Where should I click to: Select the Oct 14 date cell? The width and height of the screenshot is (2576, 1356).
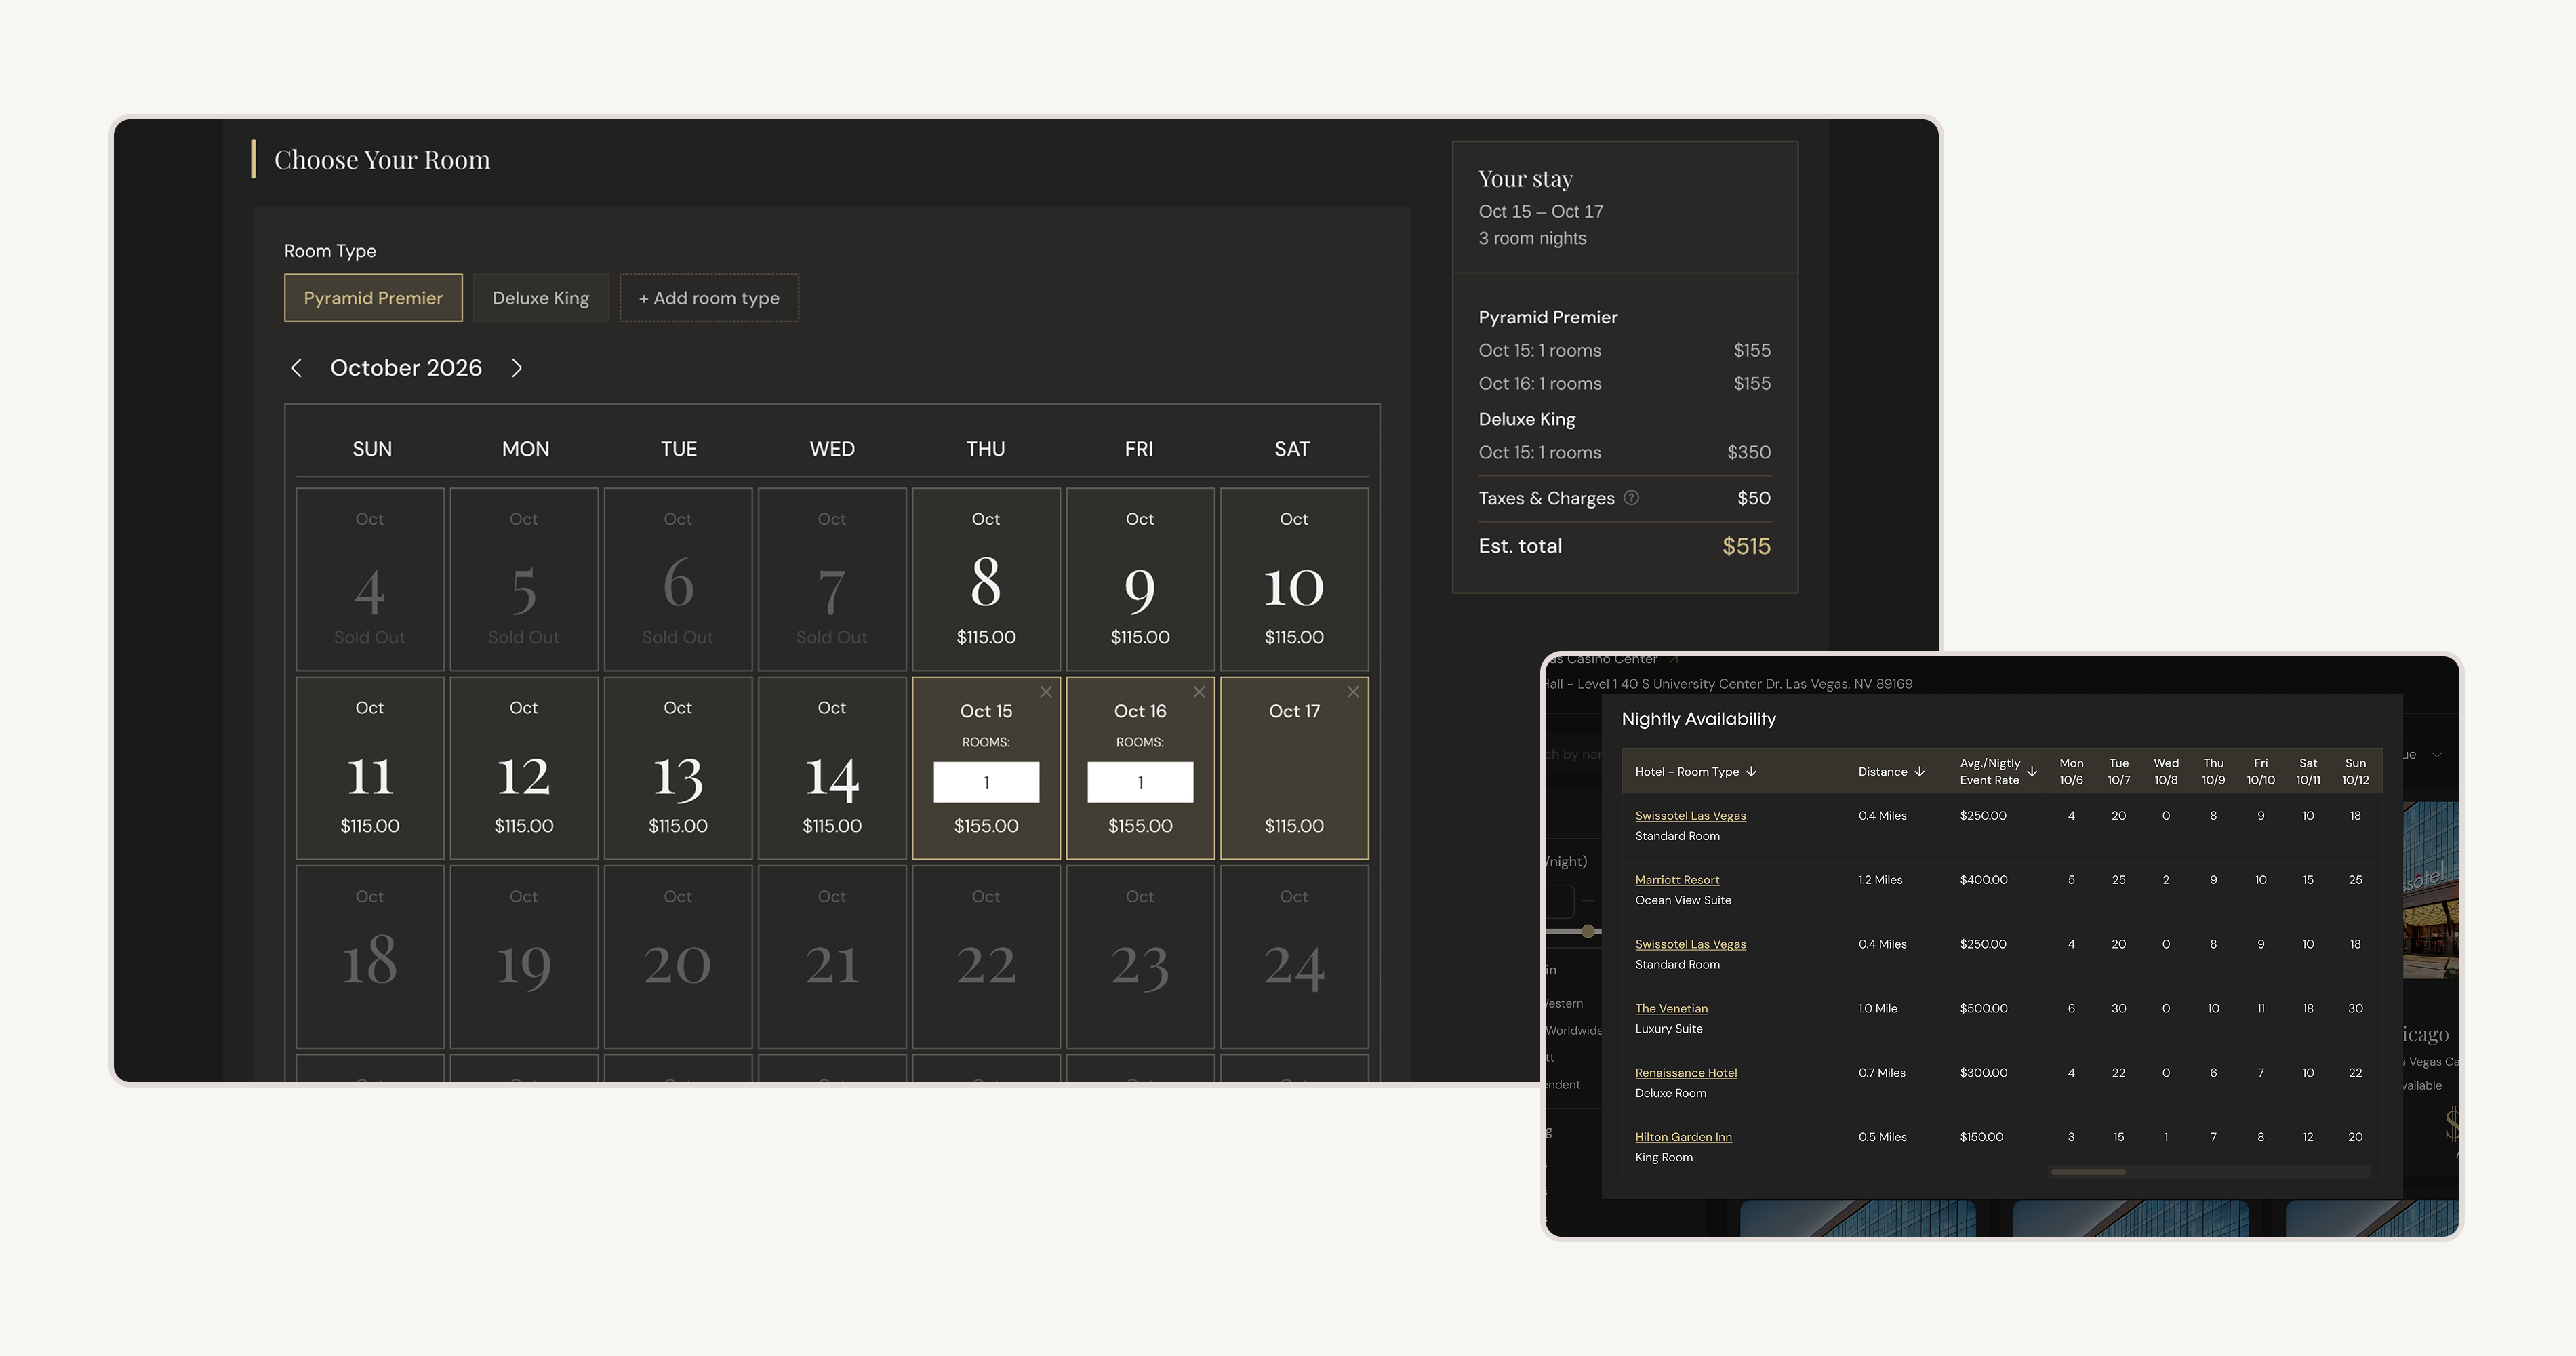tap(832, 768)
